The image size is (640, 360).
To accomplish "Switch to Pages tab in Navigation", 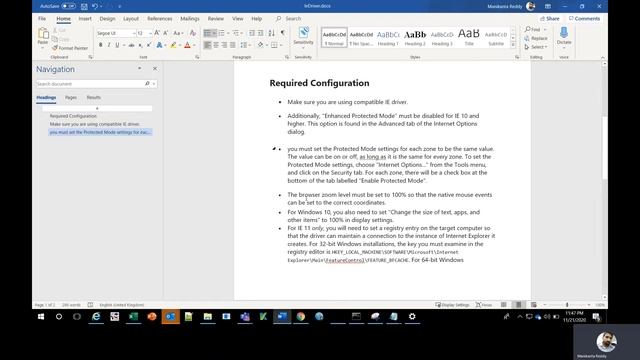I will pyautogui.click(x=71, y=98).
